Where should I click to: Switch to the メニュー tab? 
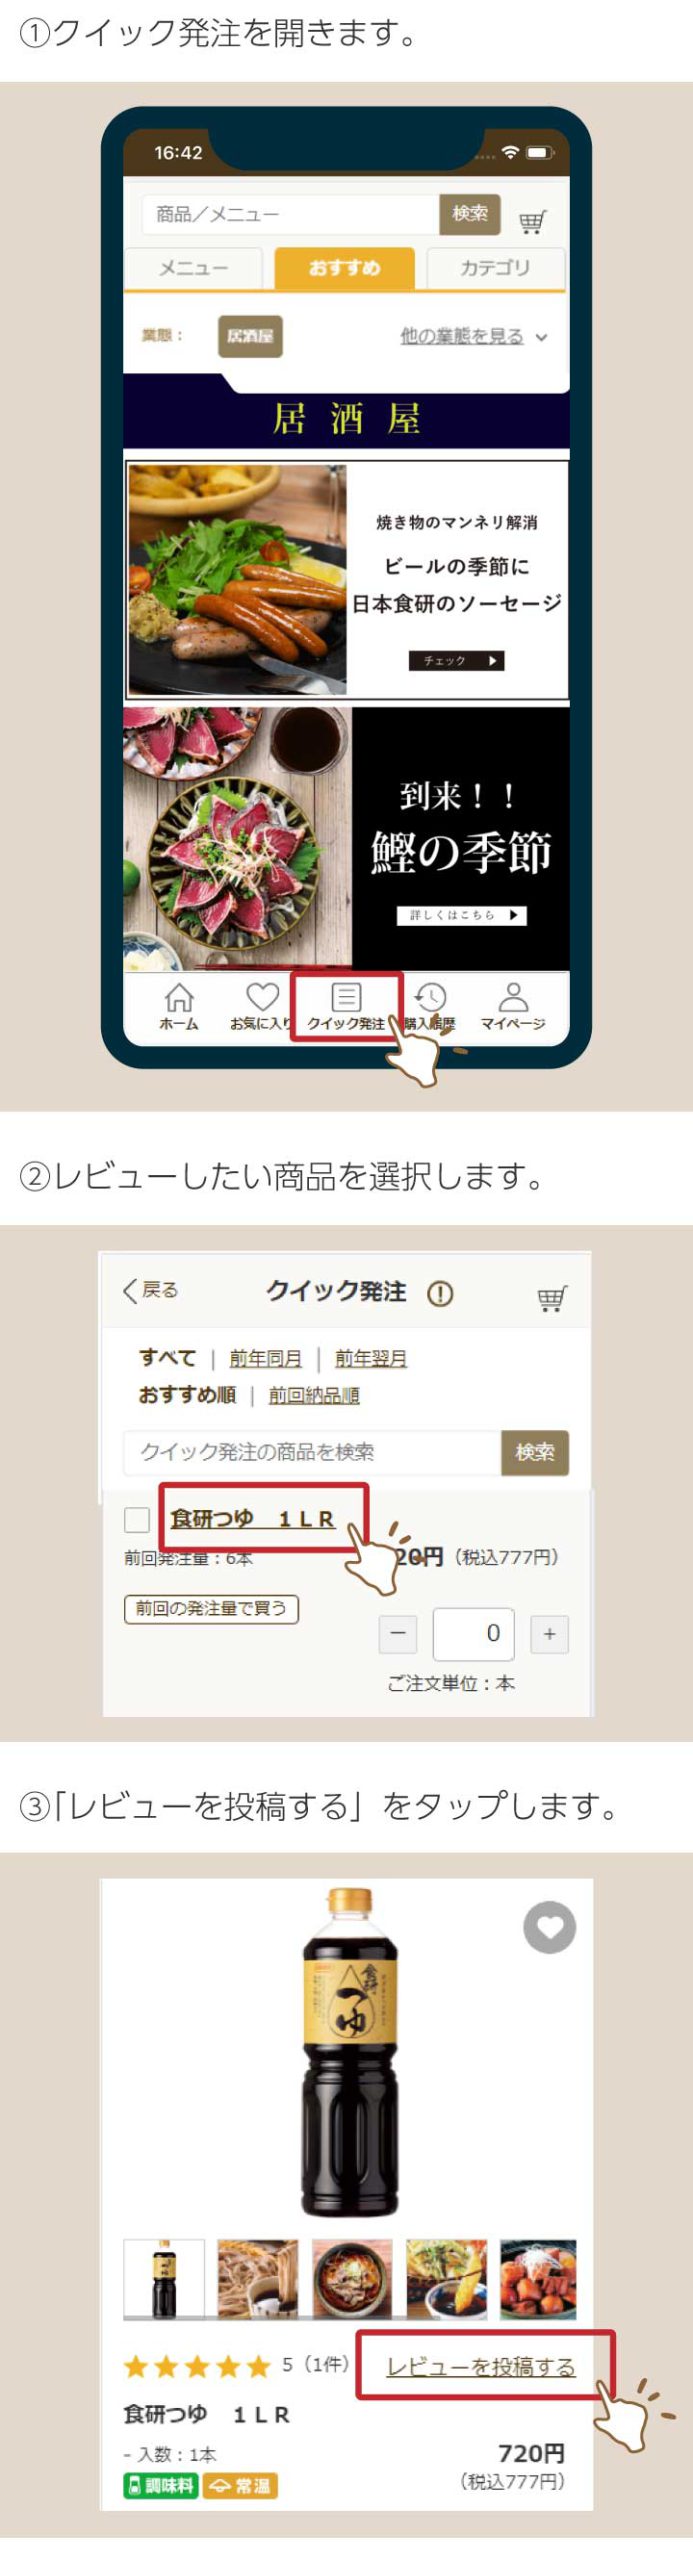pos(194,268)
